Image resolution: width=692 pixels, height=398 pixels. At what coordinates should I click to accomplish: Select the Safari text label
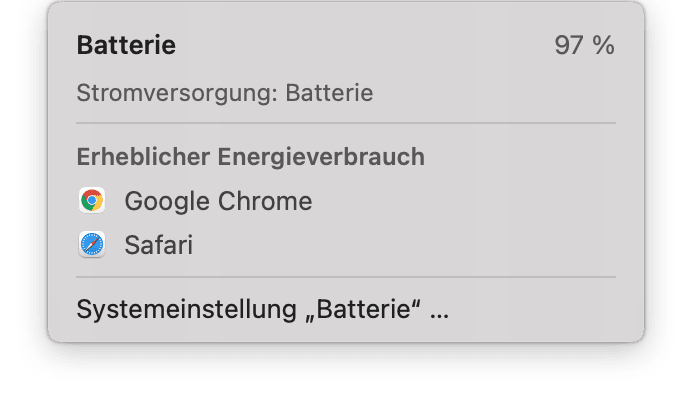pos(159,244)
